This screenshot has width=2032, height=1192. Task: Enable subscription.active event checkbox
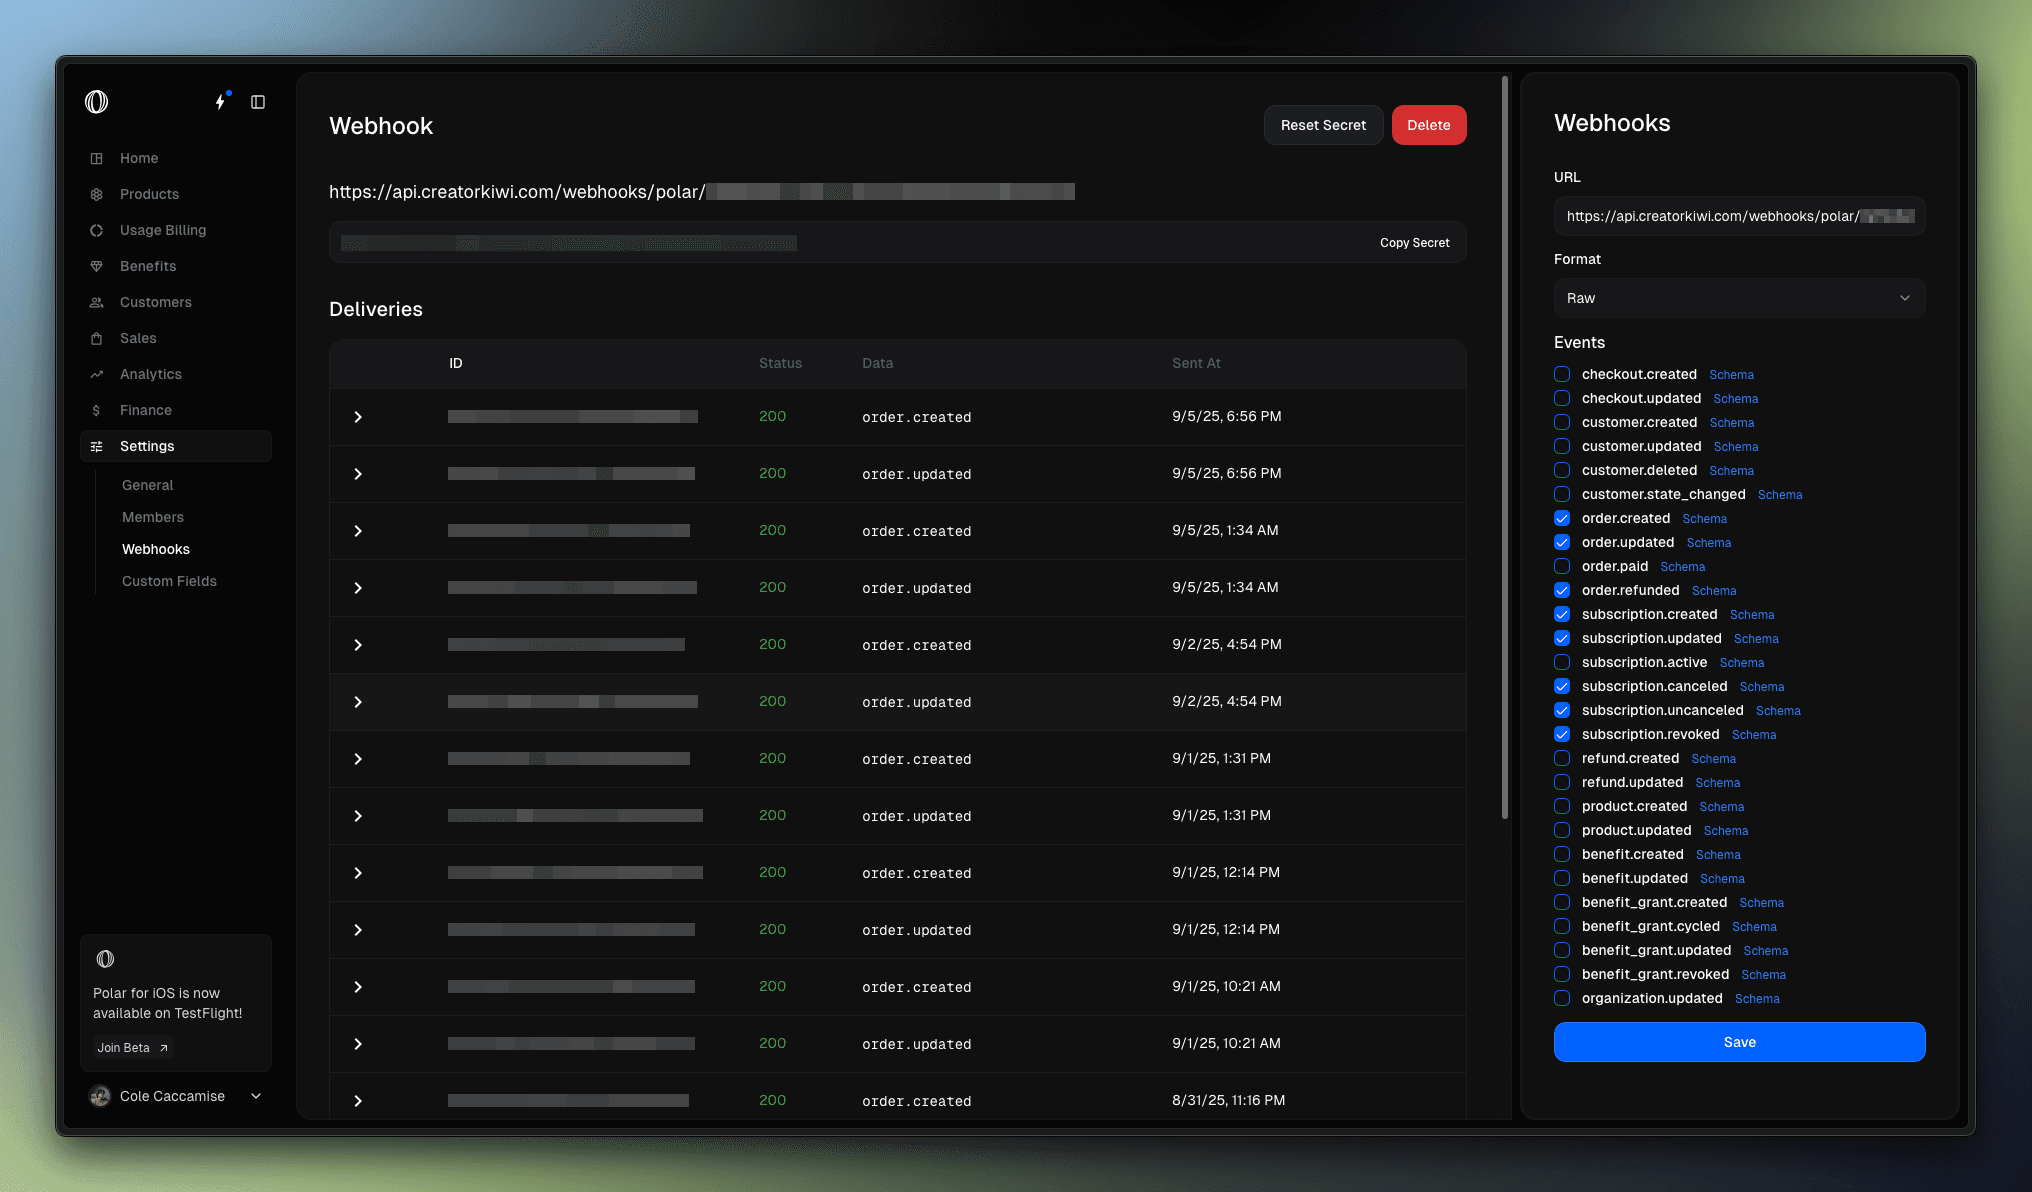[1562, 662]
